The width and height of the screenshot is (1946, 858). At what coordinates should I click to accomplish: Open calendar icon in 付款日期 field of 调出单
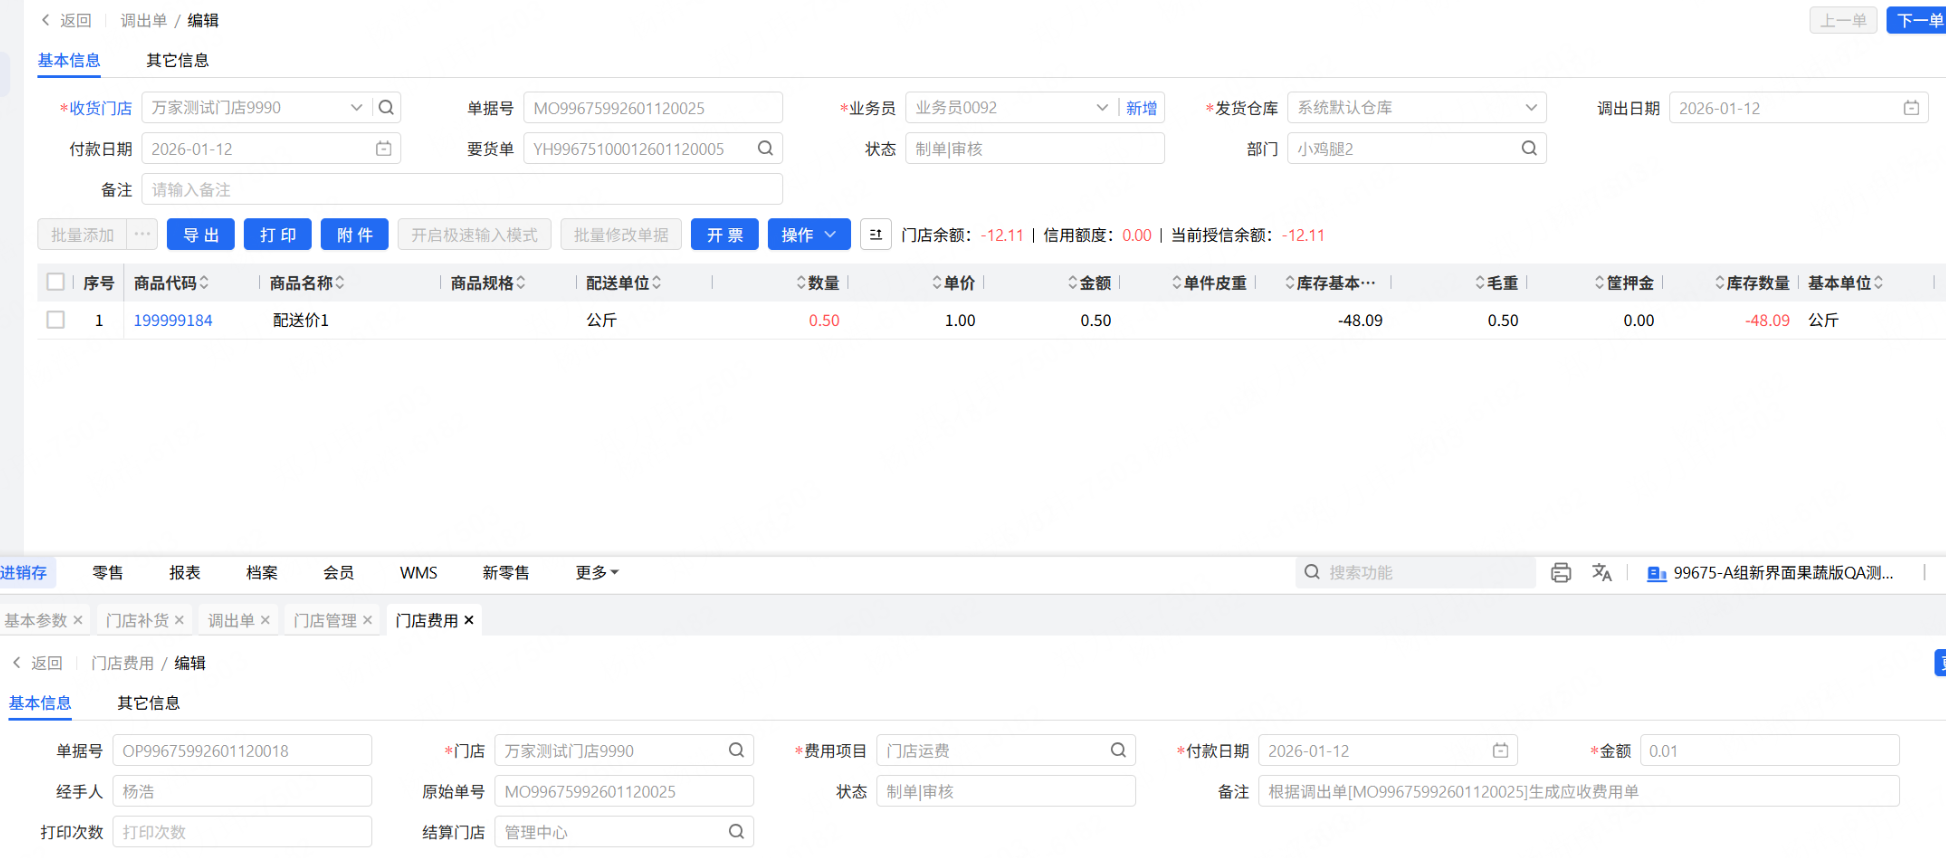click(x=383, y=149)
